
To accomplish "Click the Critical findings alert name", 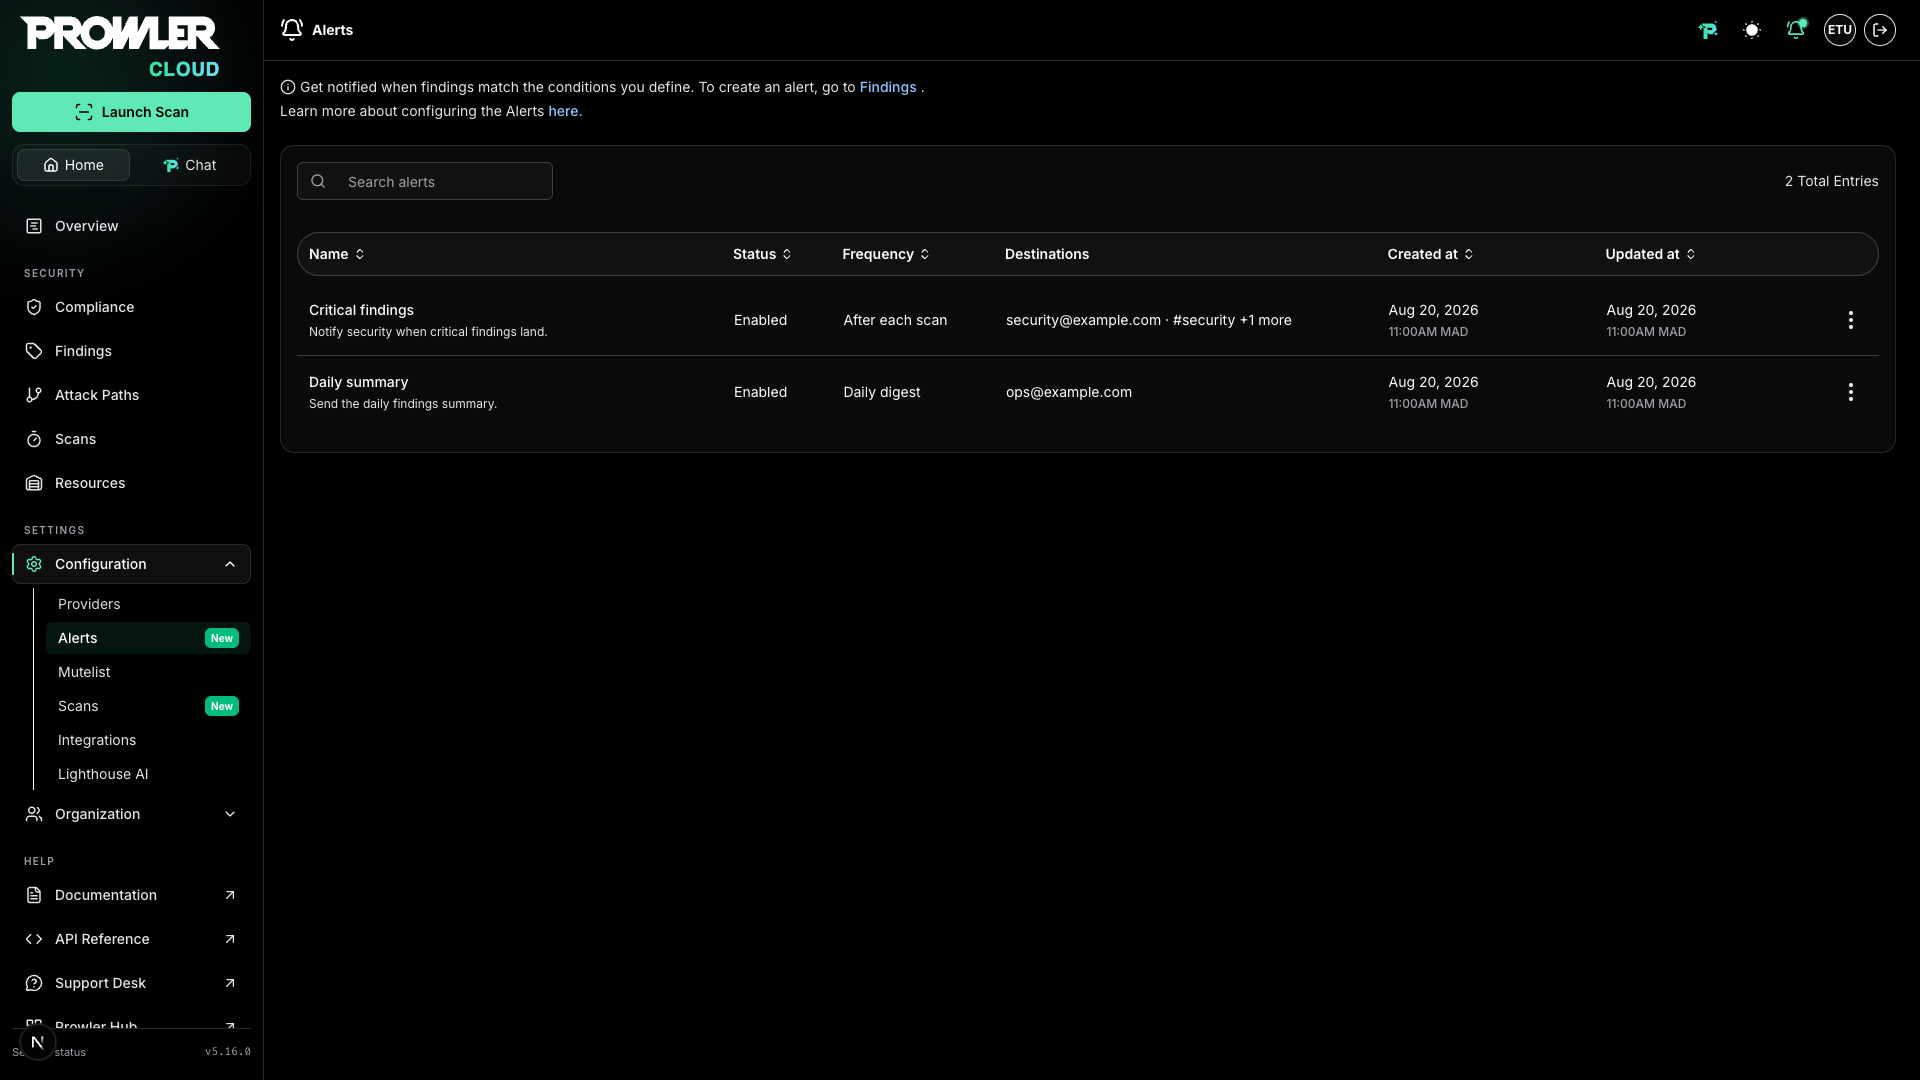I will point(361,310).
